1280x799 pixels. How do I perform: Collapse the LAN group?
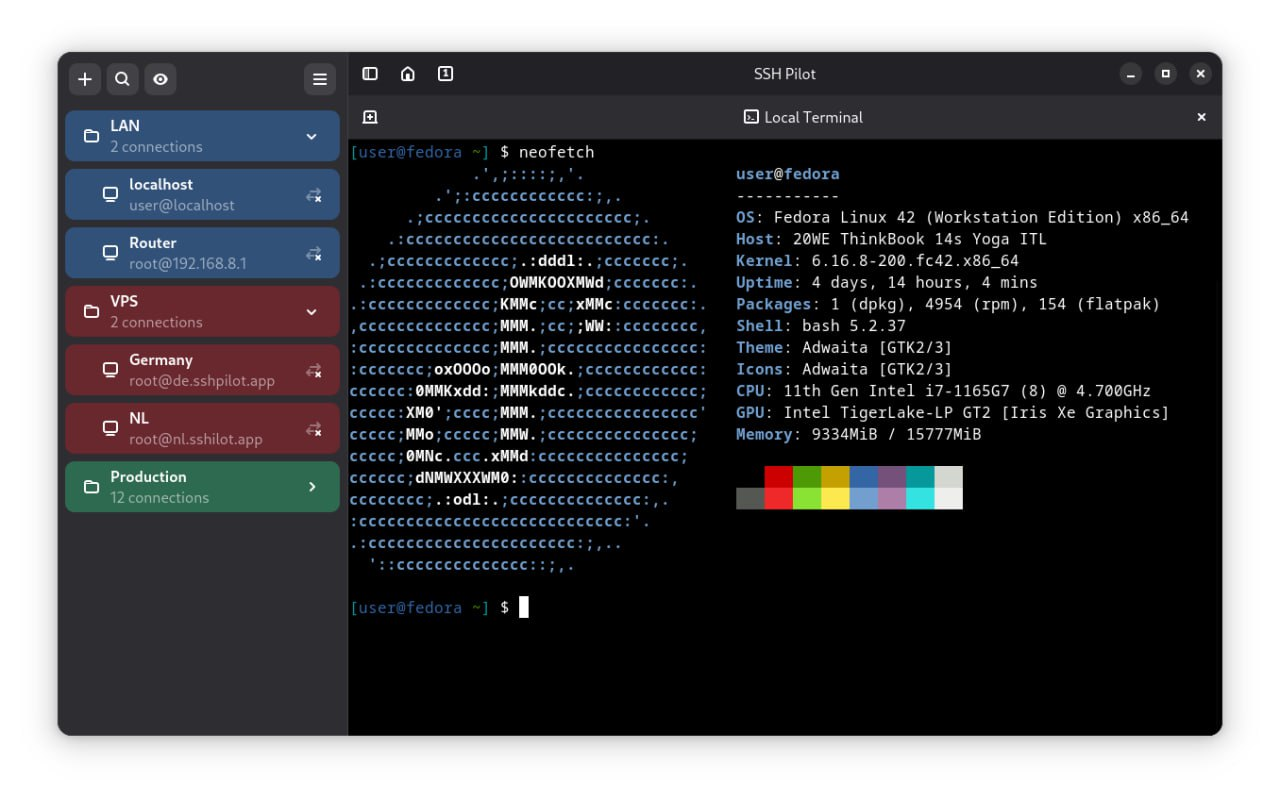[311, 136]
